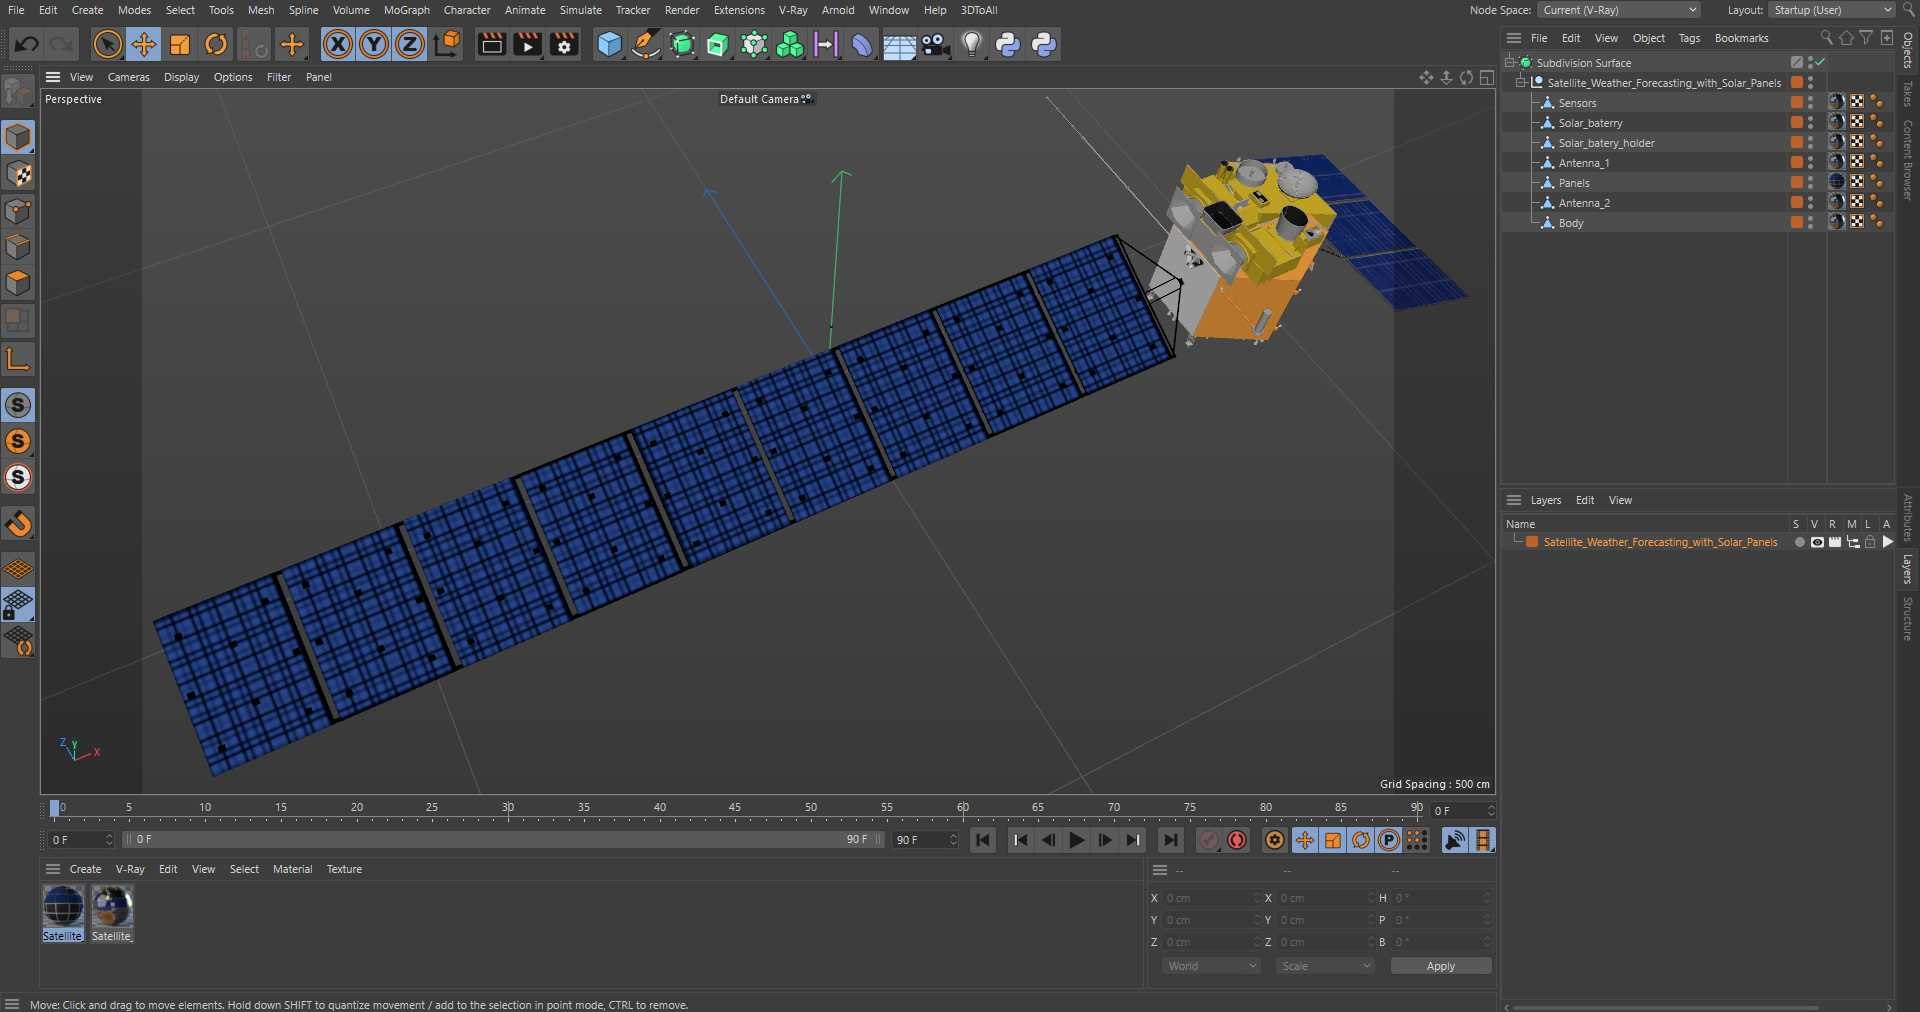Switch to the Attributes side tab
The width and height of the screenshot is (1920, 1012).
coord(1908,517)
